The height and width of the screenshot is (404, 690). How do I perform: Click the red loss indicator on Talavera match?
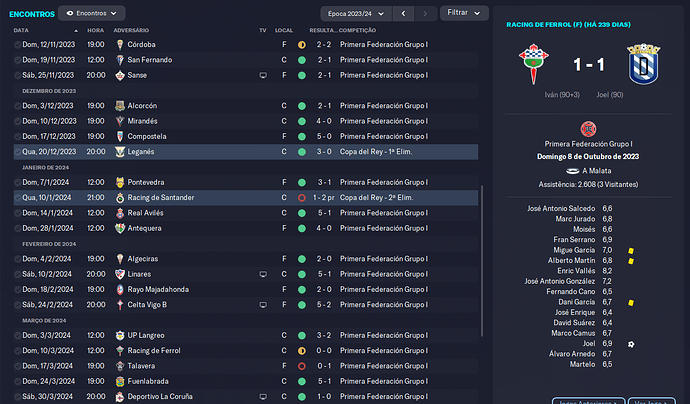(301, 366)
